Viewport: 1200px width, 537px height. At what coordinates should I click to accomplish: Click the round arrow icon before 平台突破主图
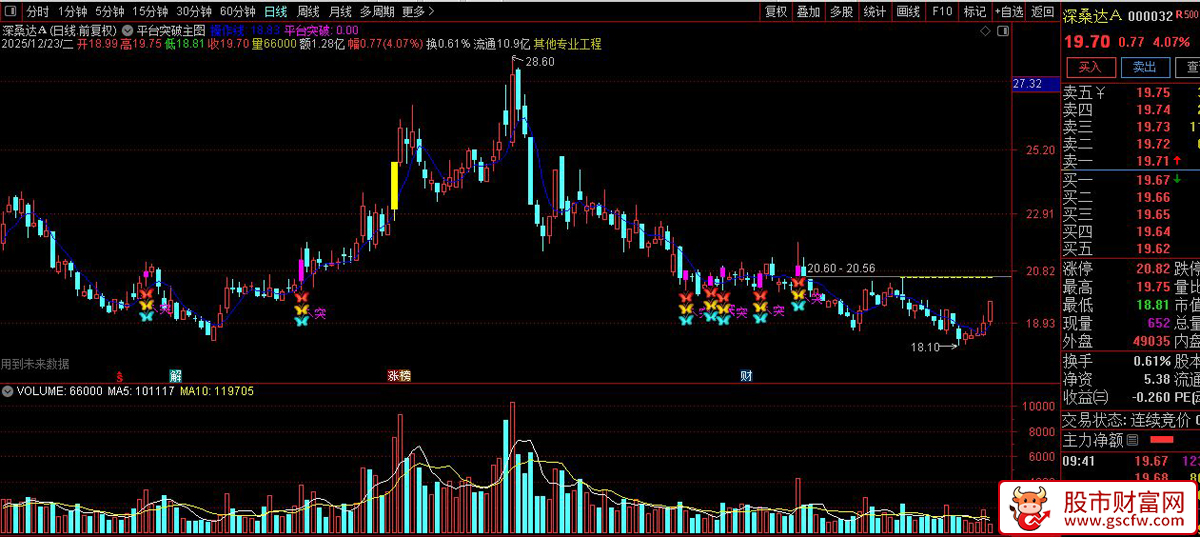coord(128,31)
